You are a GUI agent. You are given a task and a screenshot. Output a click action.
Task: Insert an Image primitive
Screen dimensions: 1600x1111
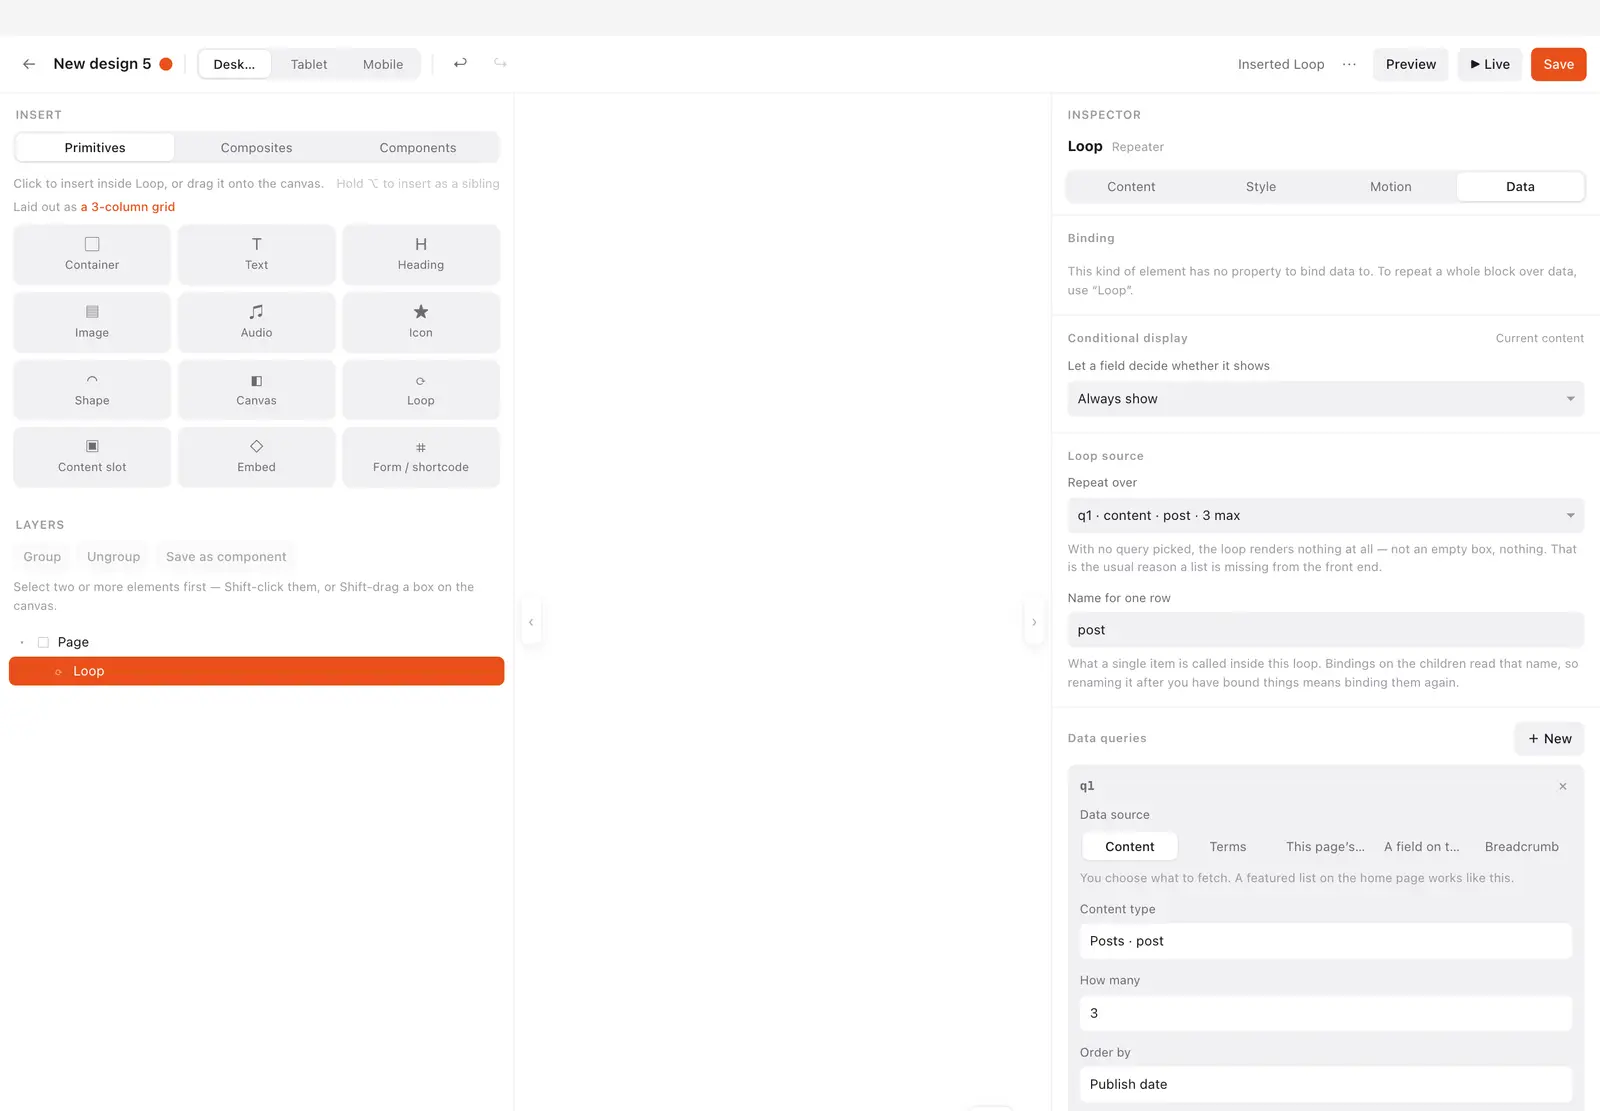[x=92, y=322]
